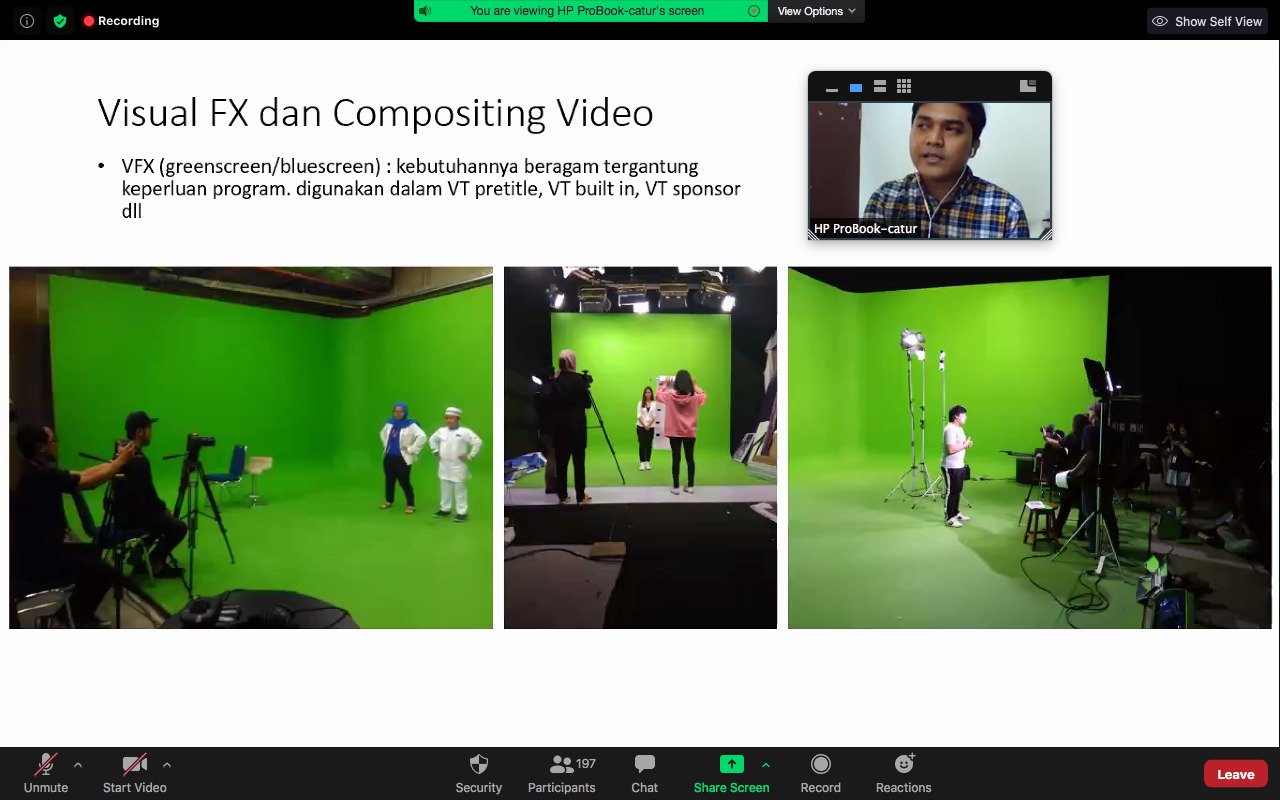Swap shared screen with video using corner icon
The image size is (1280, 800).
pos(1028,87)
